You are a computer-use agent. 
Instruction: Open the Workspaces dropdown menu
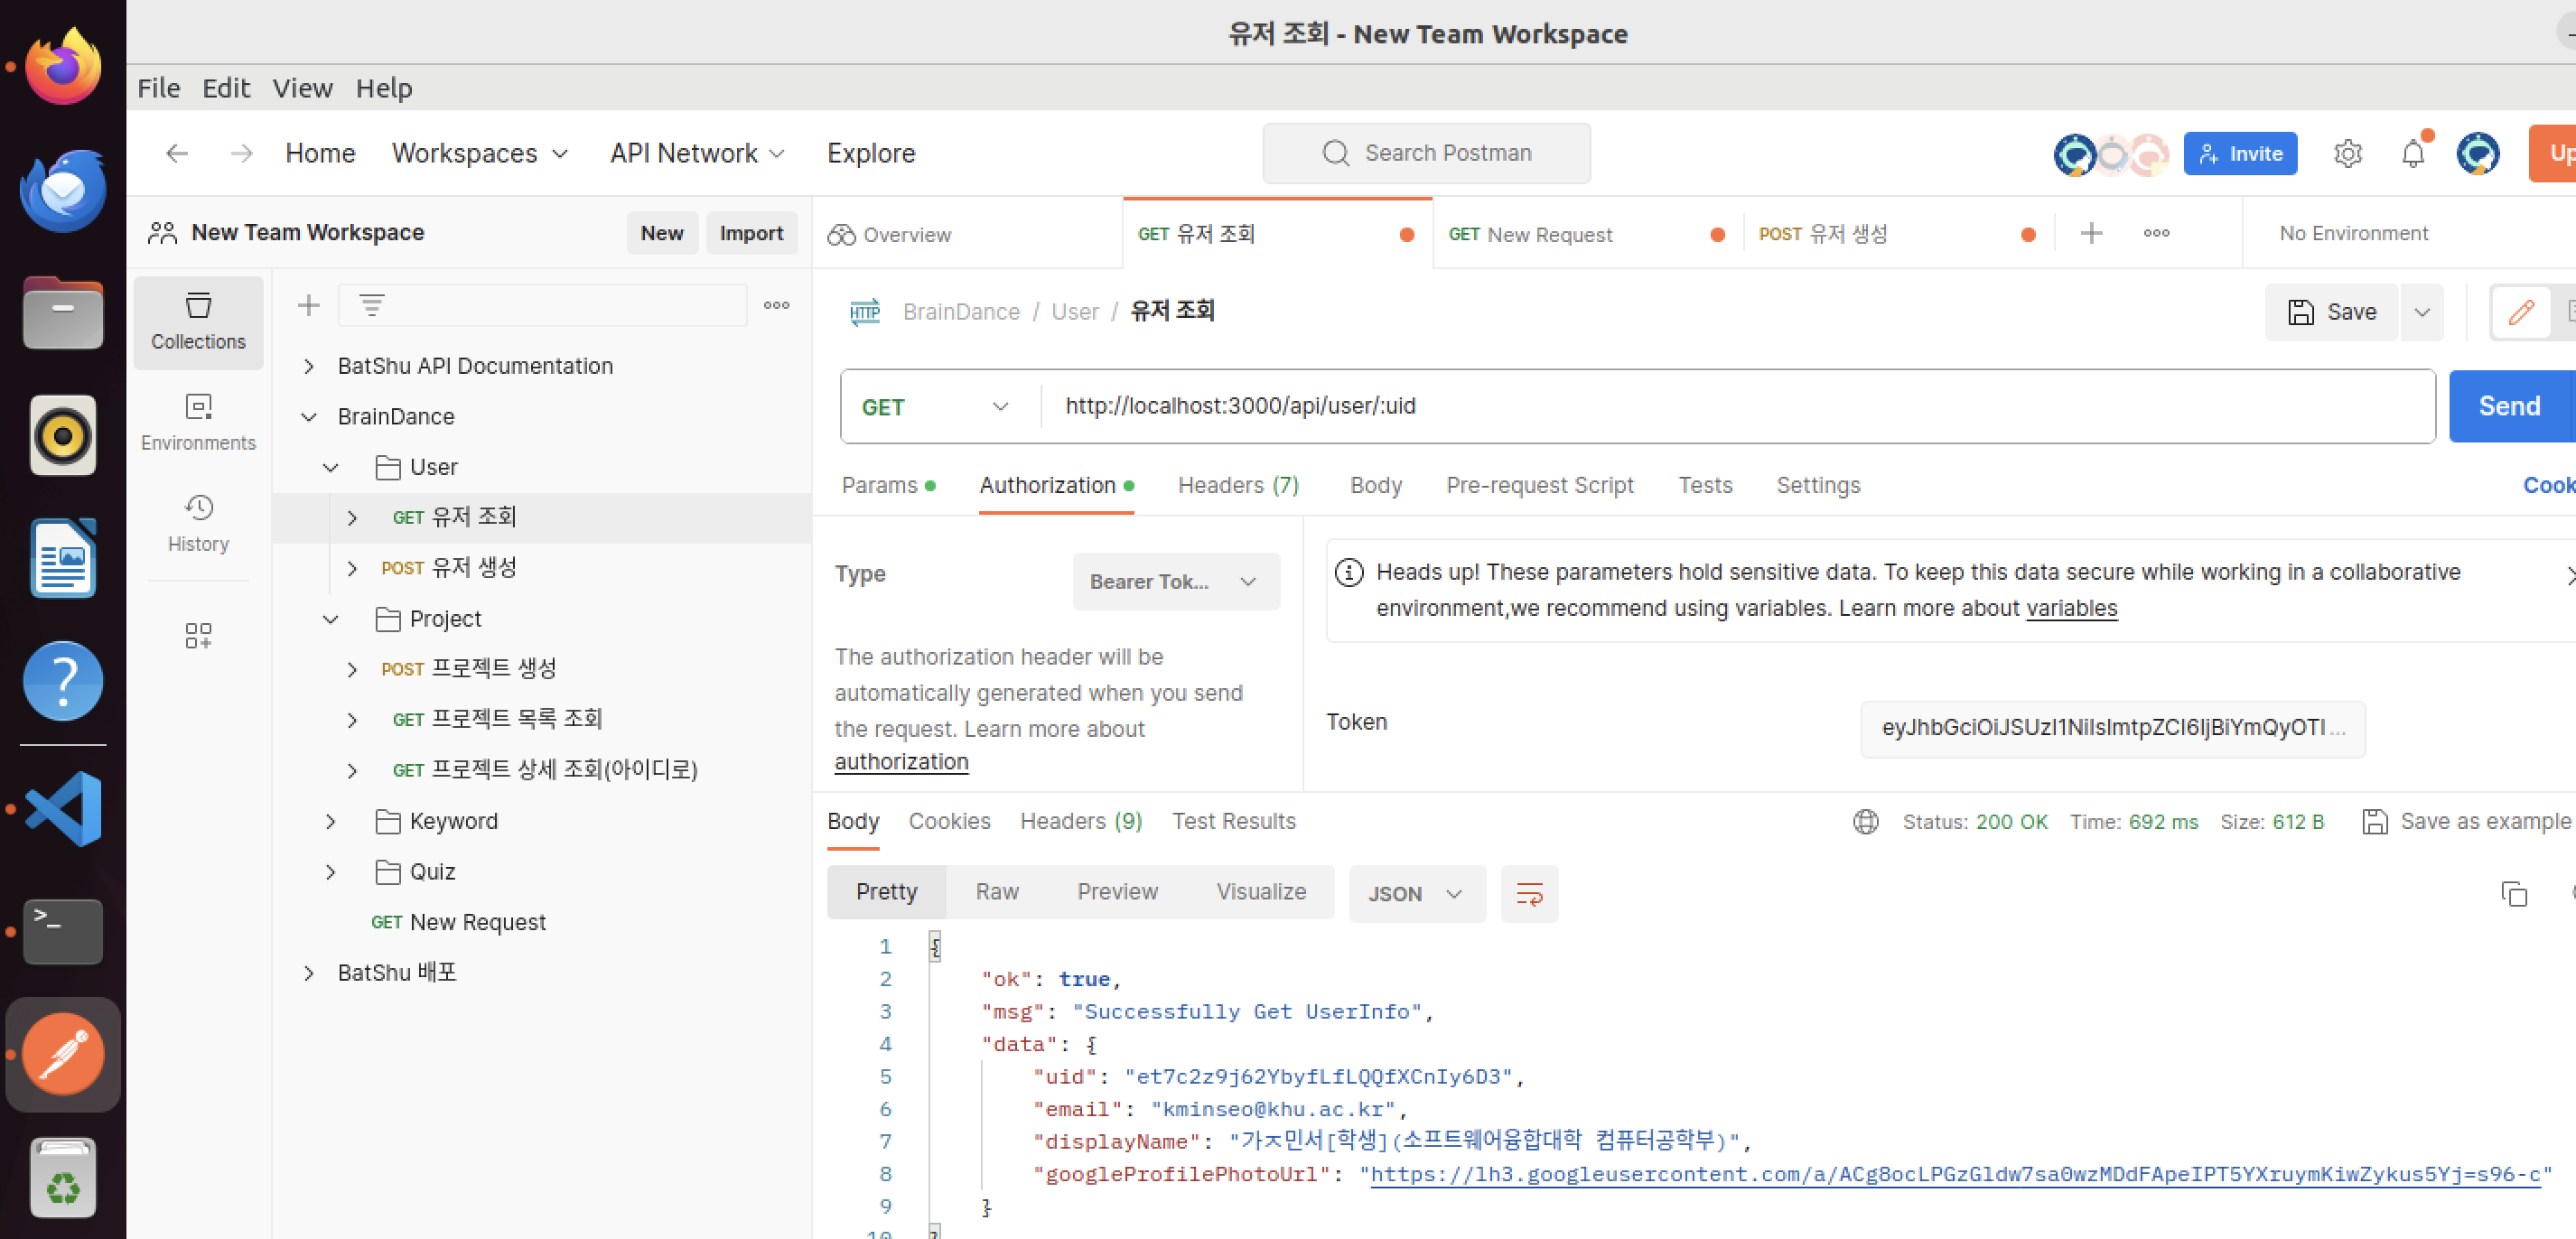(480, 153)
